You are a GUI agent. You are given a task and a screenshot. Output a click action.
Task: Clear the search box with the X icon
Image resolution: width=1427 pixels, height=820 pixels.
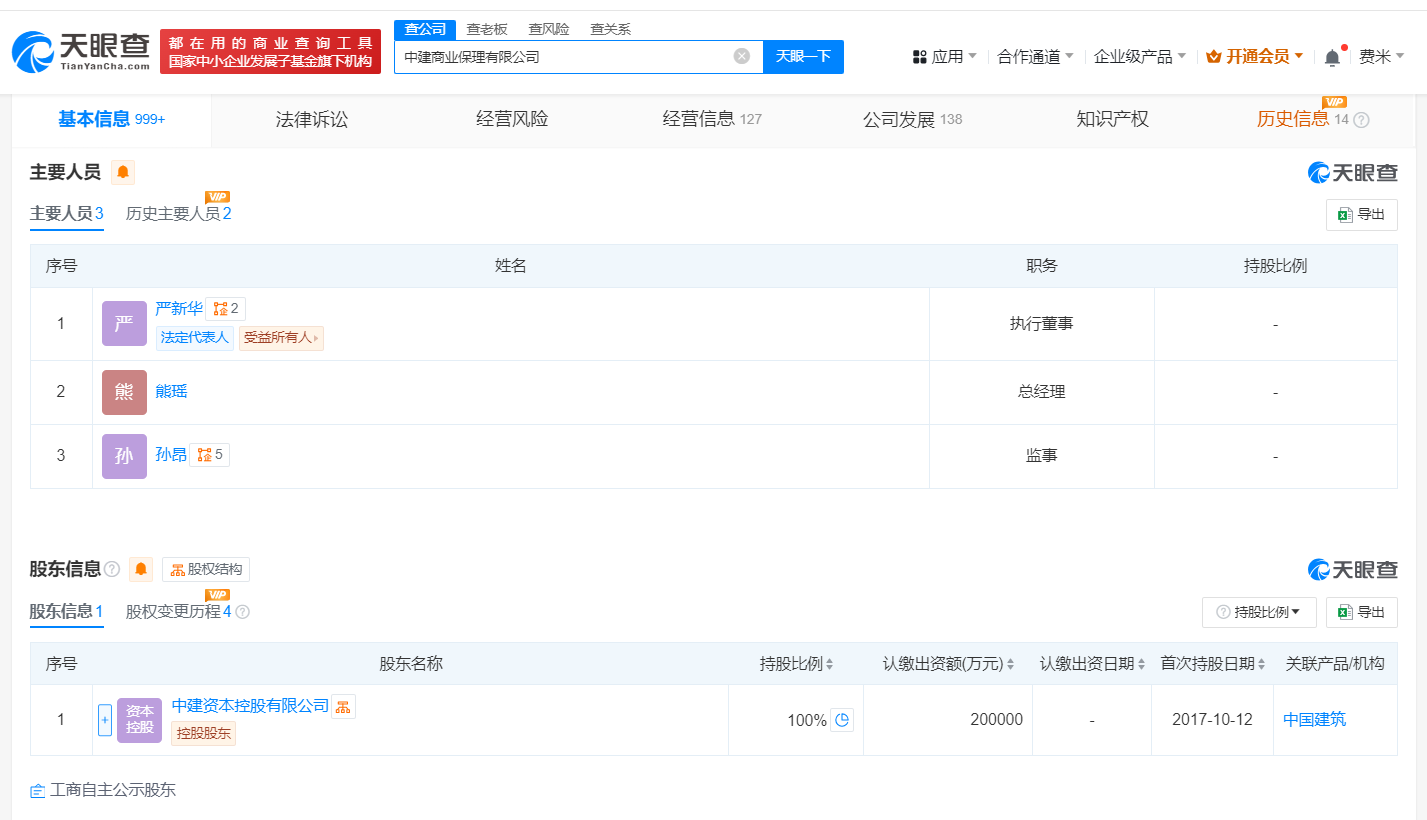[x=741, y=56]
